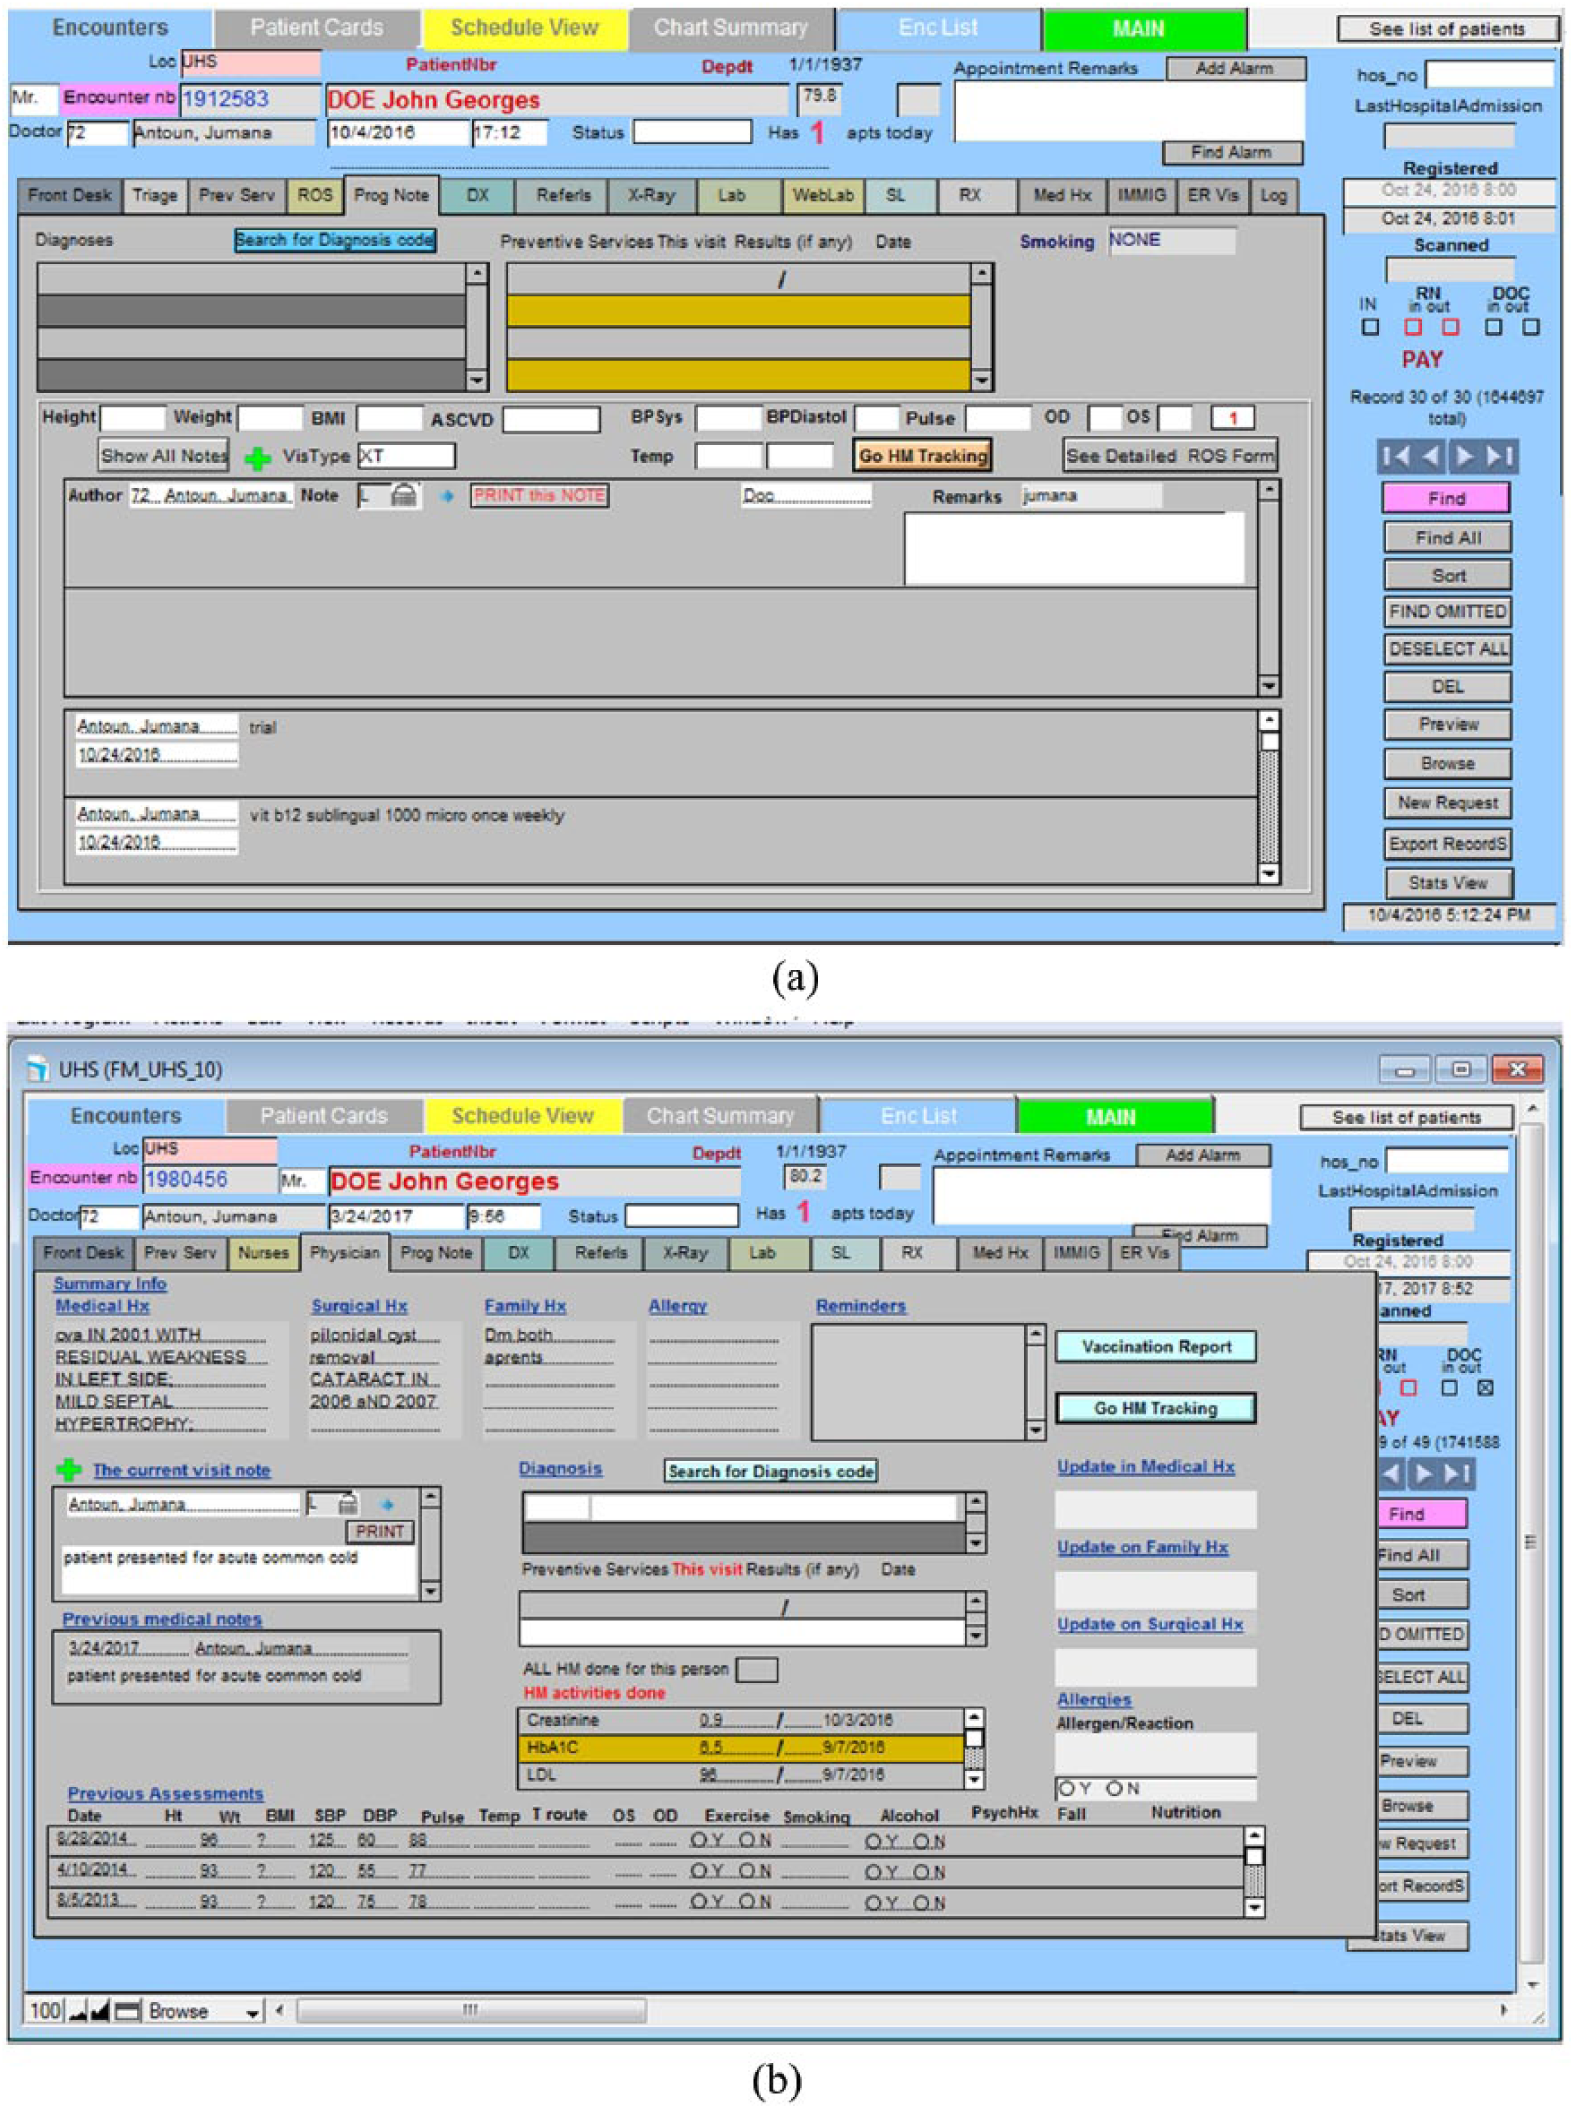Click the blue arrow icon left of PRINT this NOTE
This screenshot has height=2109, width=1574.
point(447,496)
